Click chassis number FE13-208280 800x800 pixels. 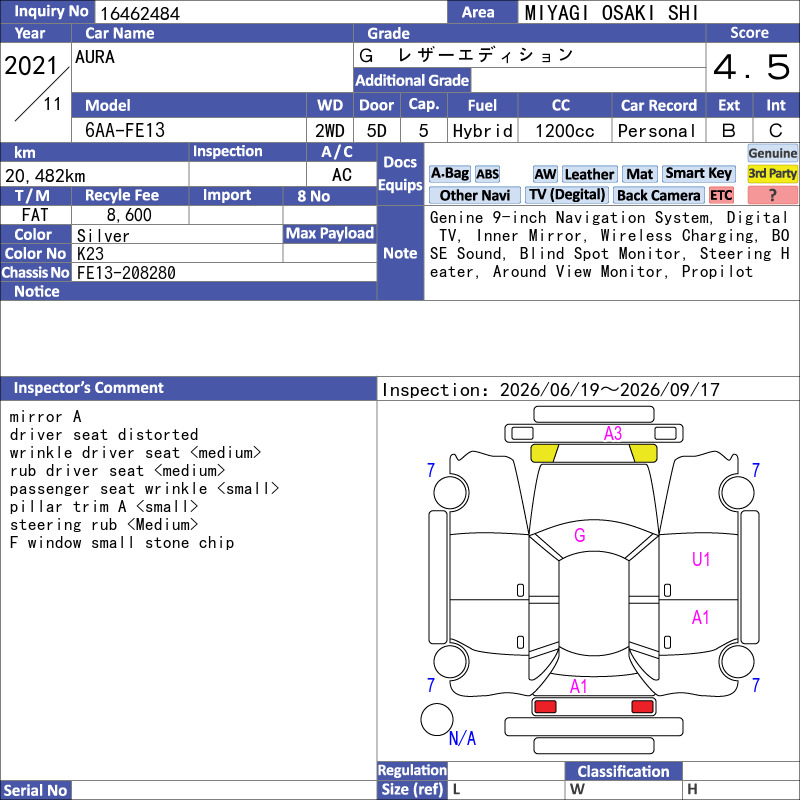point(126,273)
